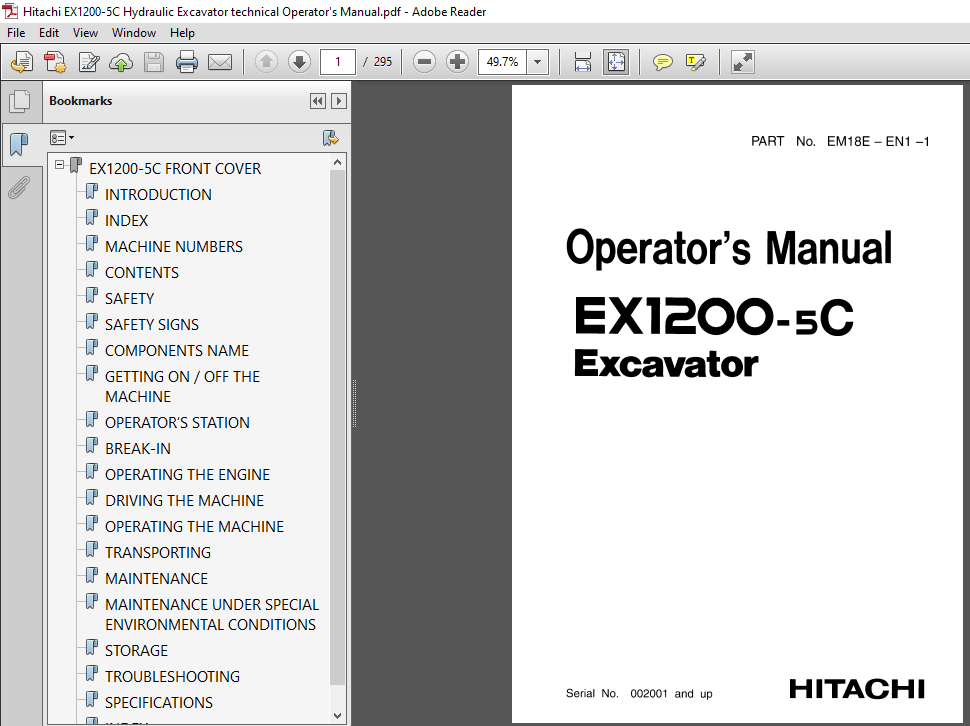
Task: Open GETTING ON / OFF THE MACHINE bookmark
Action: (182, 386)
